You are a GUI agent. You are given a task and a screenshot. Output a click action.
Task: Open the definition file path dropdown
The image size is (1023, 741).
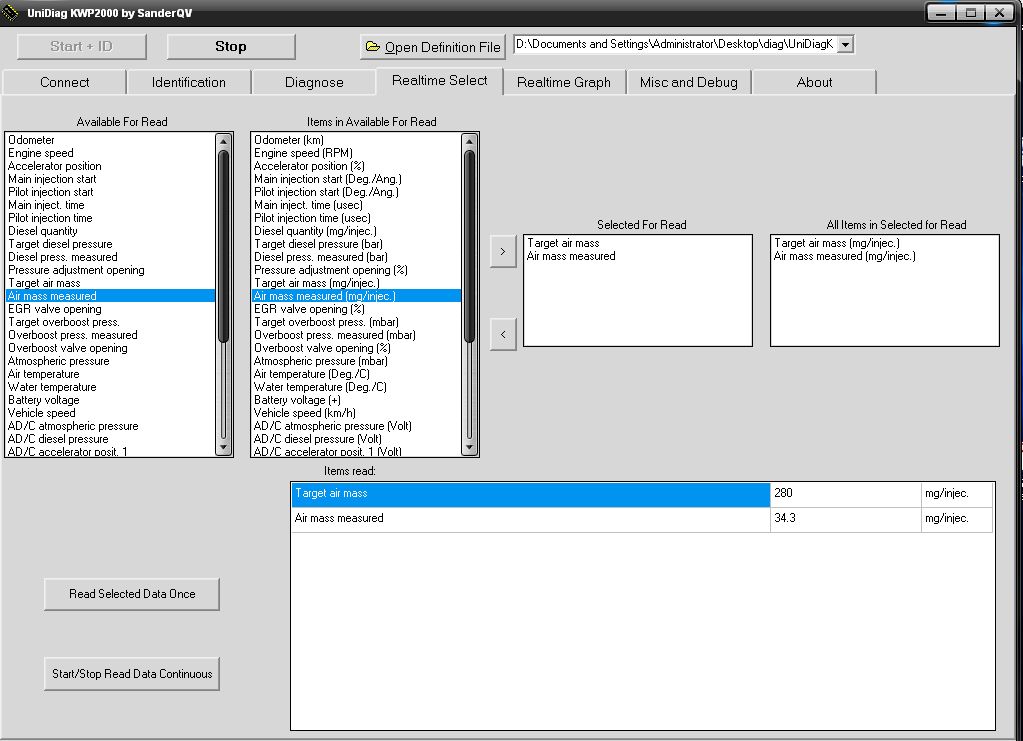[x=845, y=45]
